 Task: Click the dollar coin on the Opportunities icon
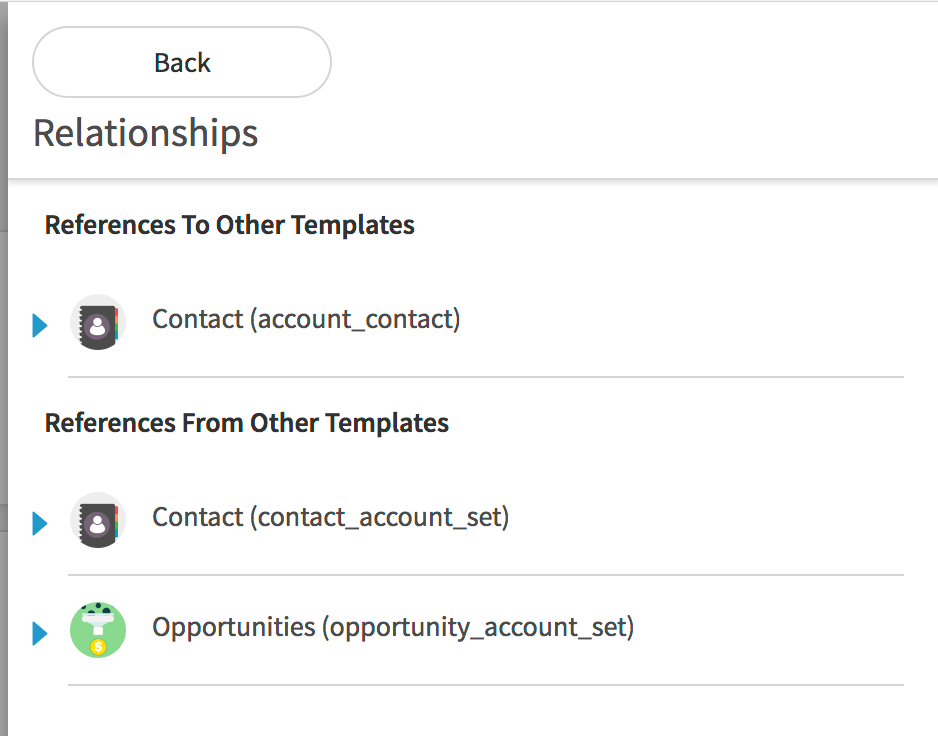click(98, 646)
